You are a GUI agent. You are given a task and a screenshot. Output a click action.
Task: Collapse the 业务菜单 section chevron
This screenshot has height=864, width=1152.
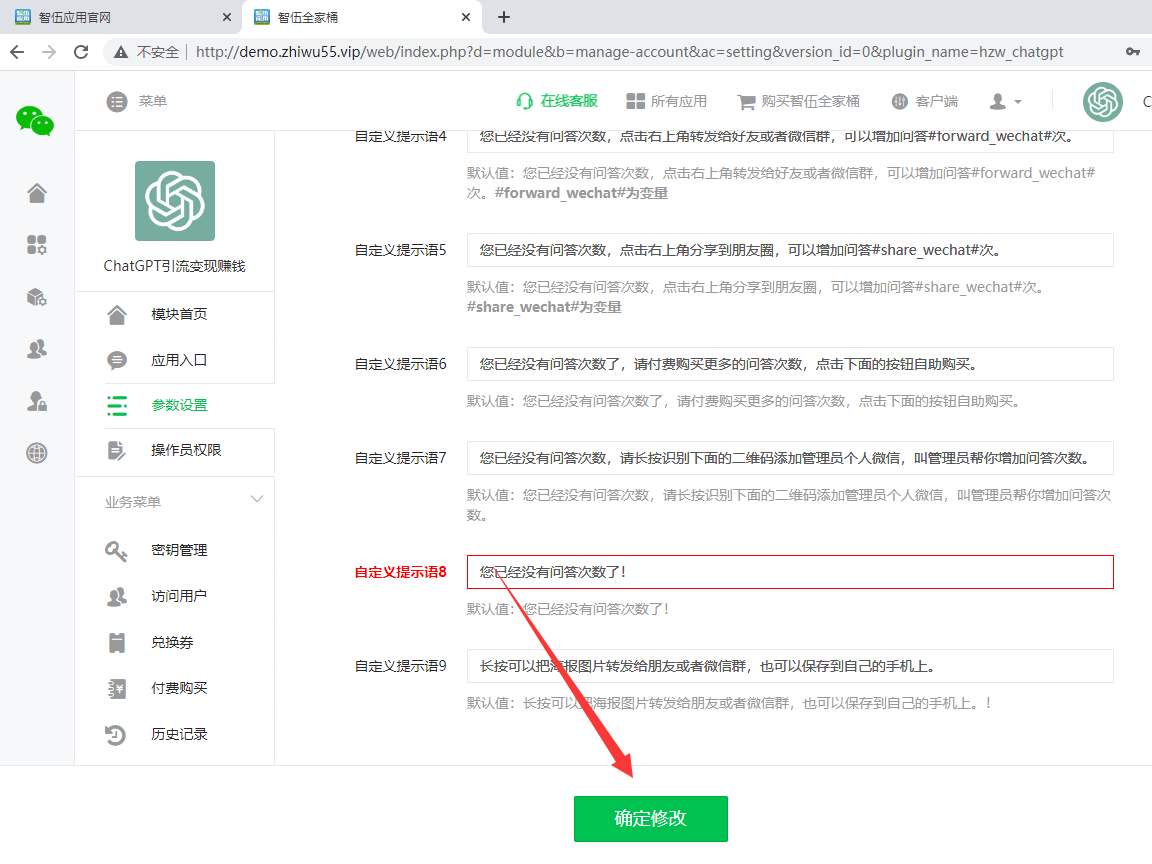click(256, 500)
